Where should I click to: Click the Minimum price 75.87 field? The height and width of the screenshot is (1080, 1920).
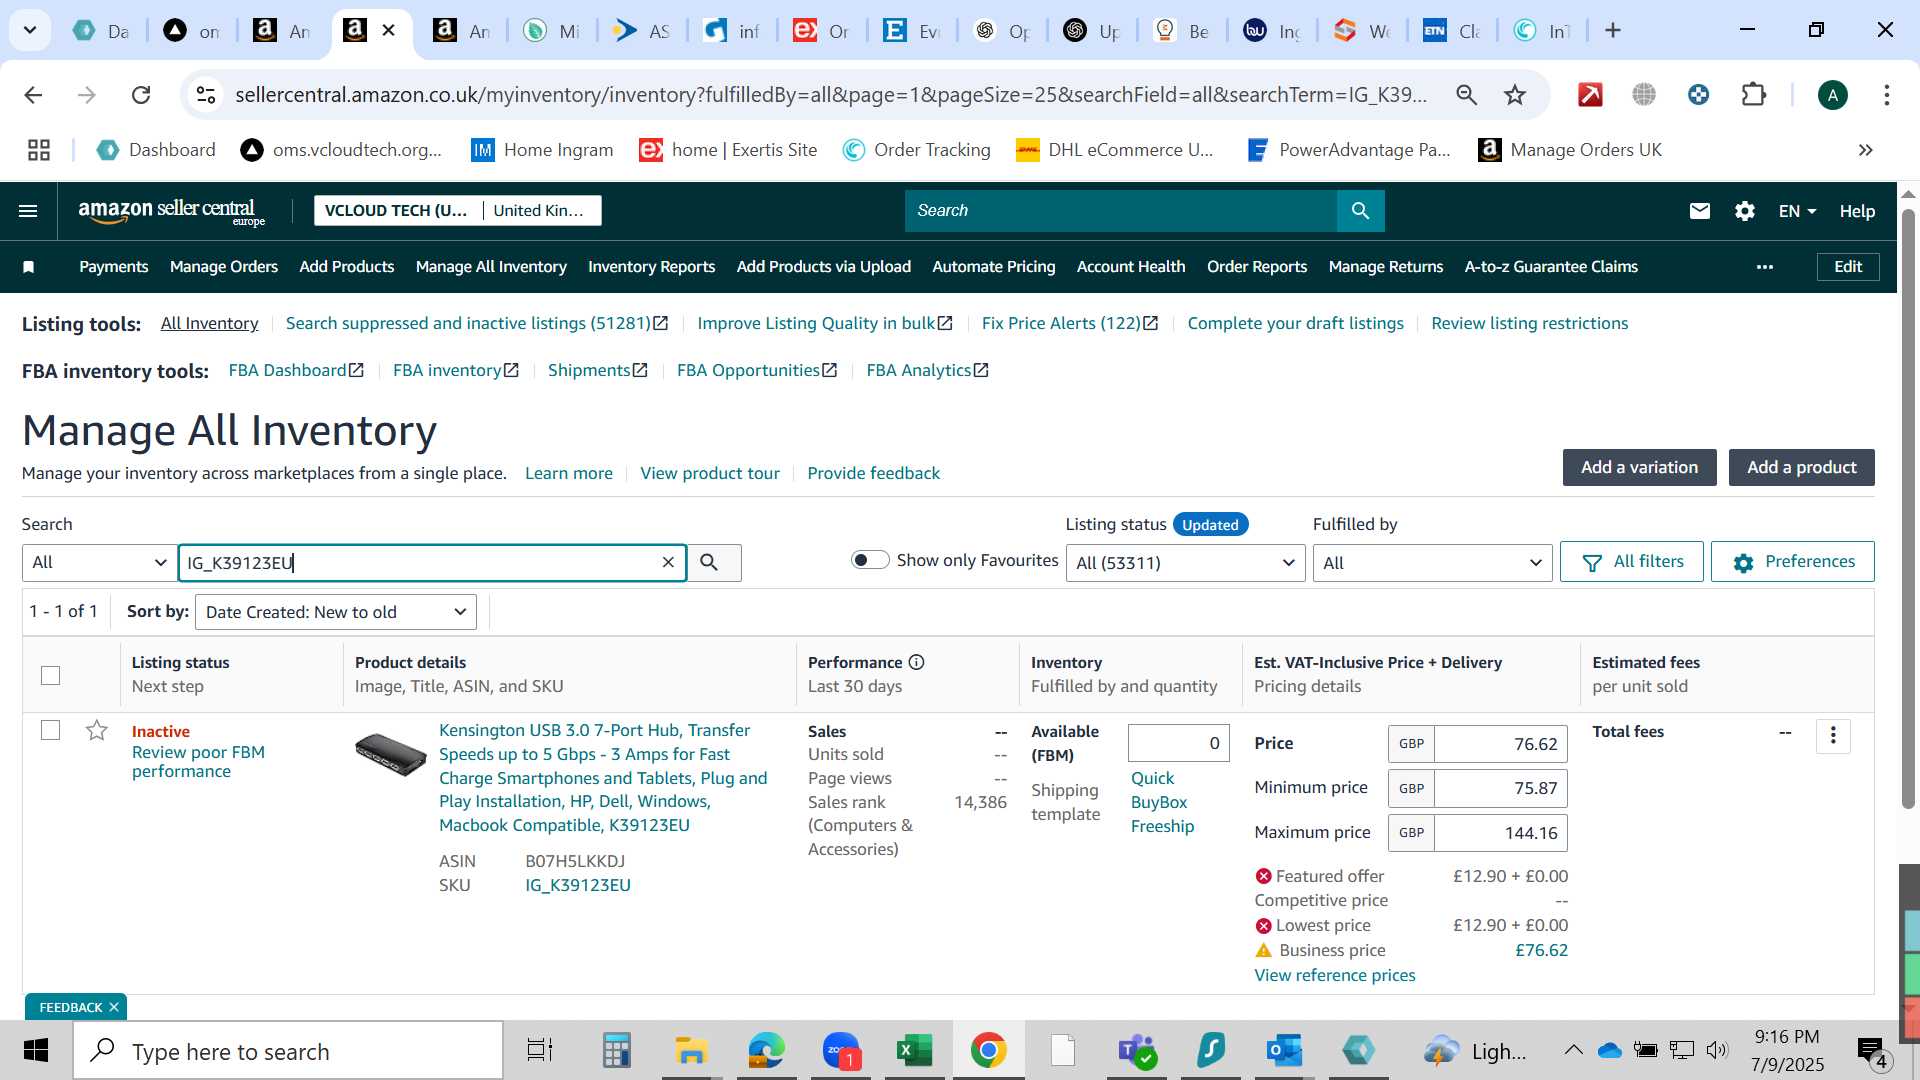point(1501,788)
